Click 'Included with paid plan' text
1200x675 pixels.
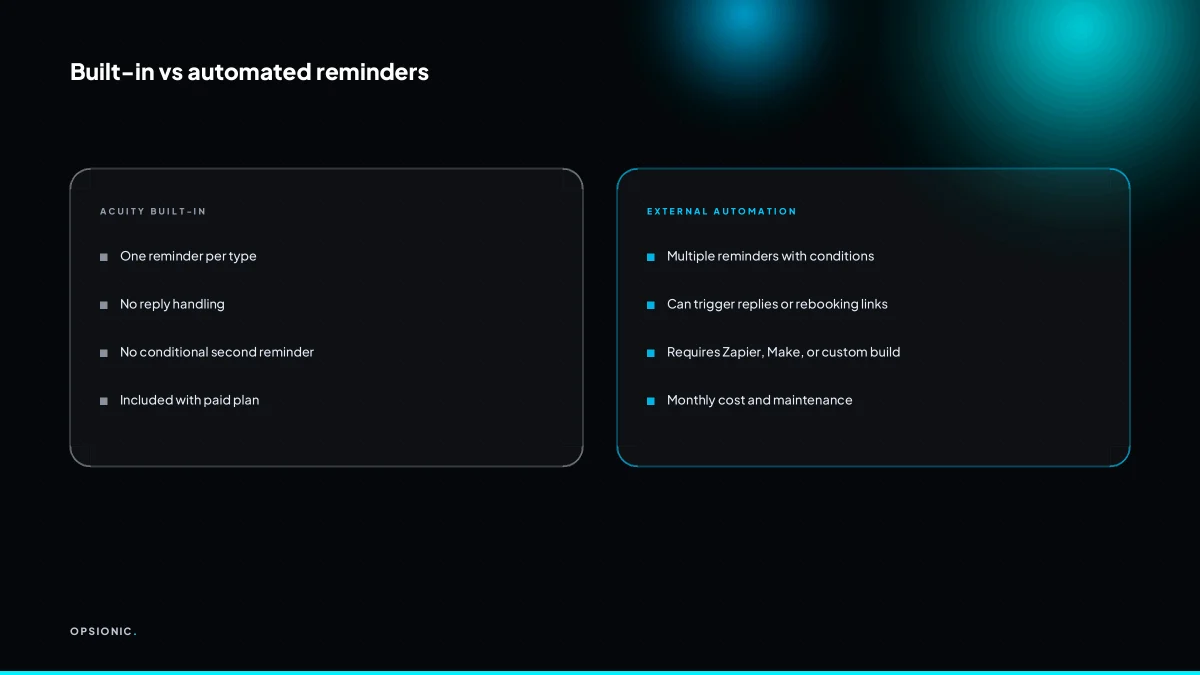189,401
